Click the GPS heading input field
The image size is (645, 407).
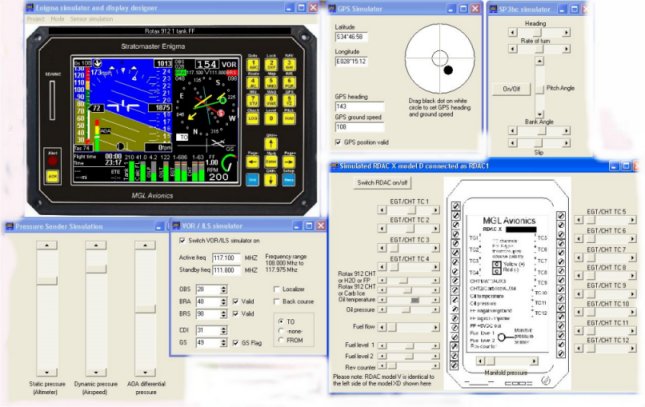tap(360, 107)
